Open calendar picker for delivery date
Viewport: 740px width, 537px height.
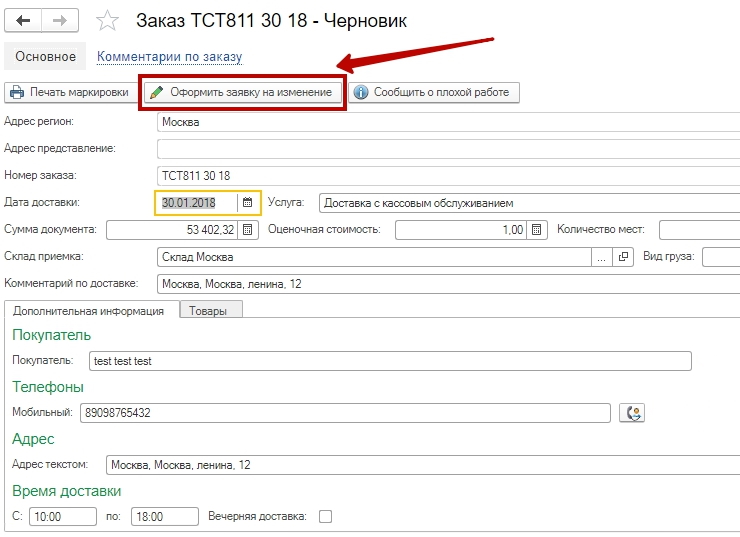click(248, 203)
